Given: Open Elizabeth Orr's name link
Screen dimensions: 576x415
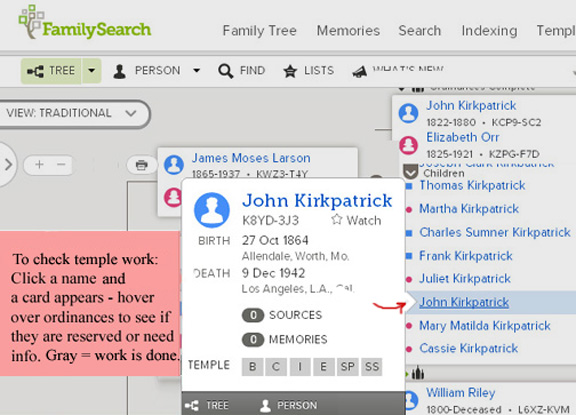Looking at the screenshot, I should 462,137.
